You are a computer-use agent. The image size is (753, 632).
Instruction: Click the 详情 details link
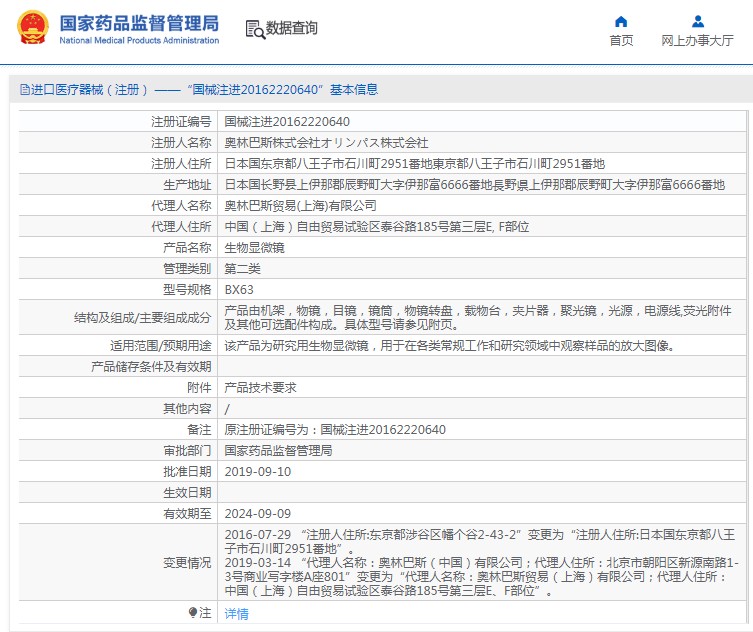click(236, 613)
